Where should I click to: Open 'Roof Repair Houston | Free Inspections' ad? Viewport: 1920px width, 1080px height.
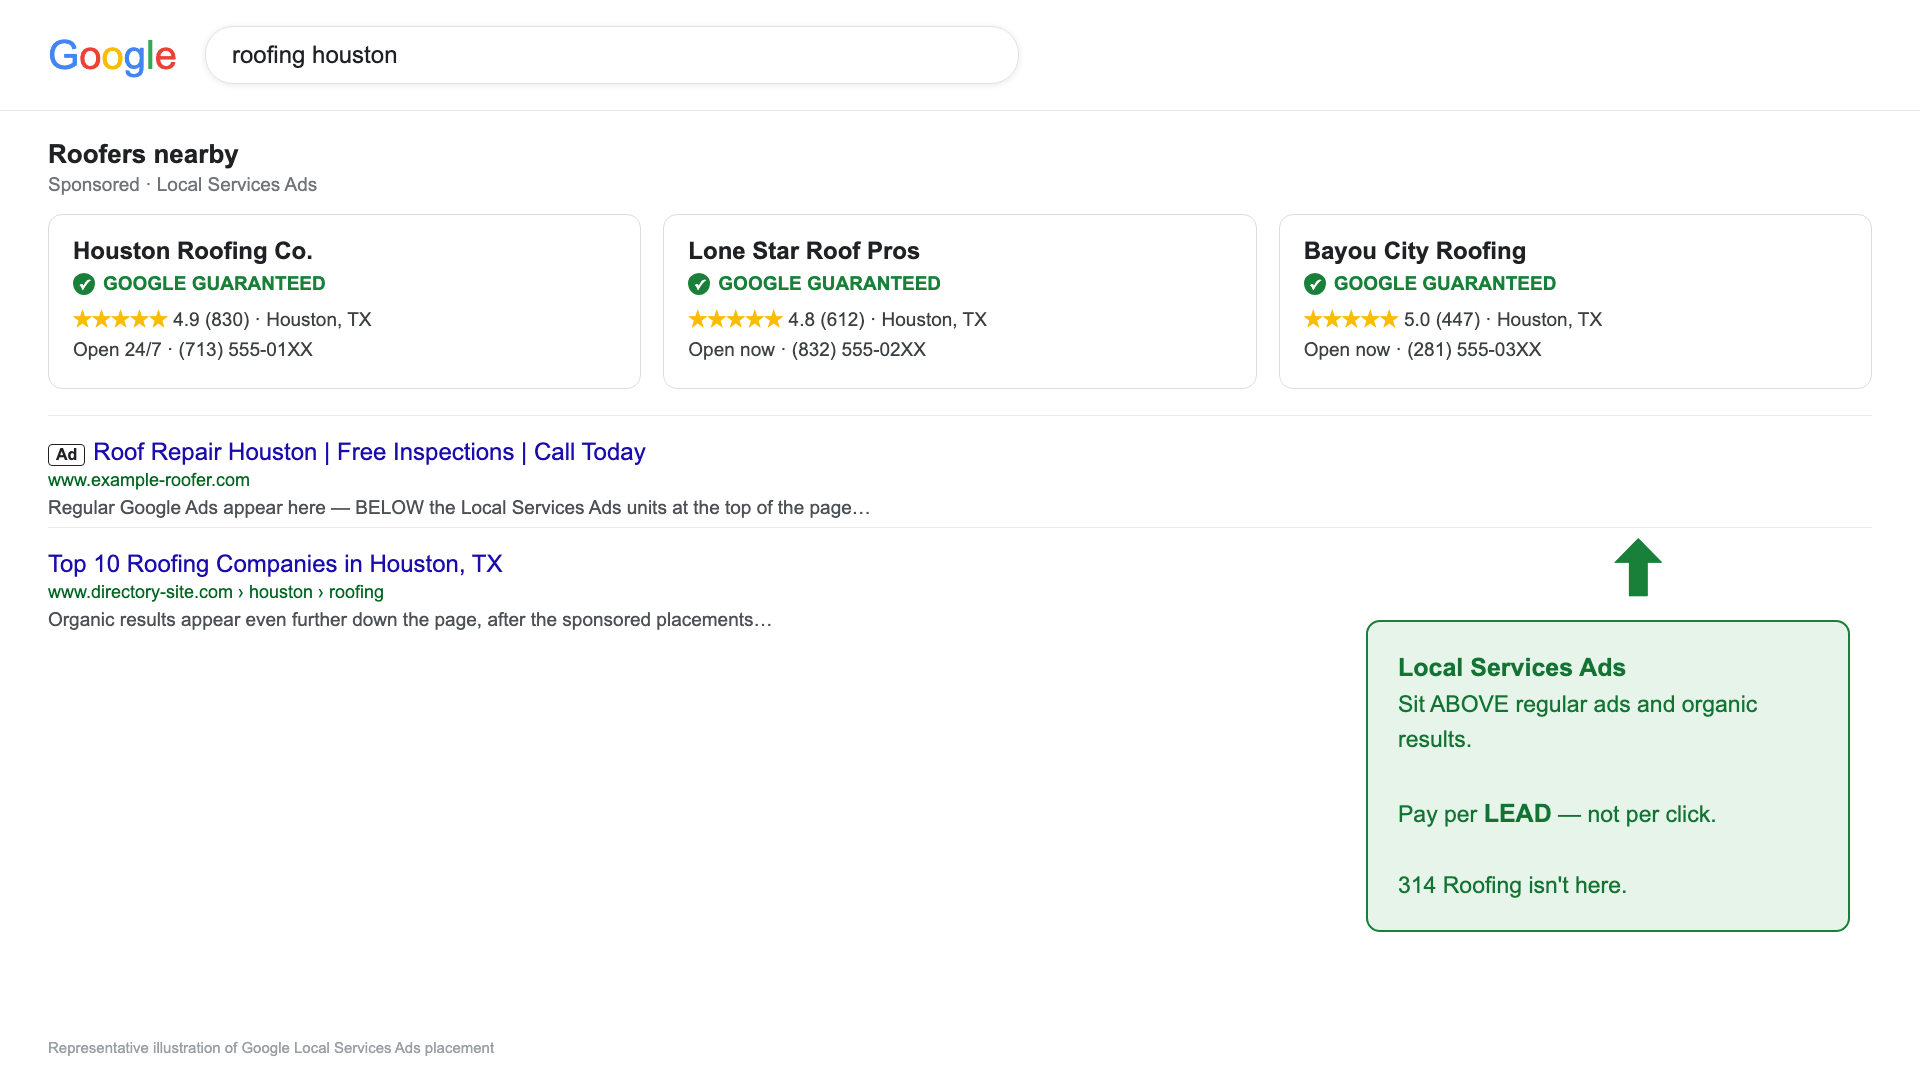[x=369, y=452]
